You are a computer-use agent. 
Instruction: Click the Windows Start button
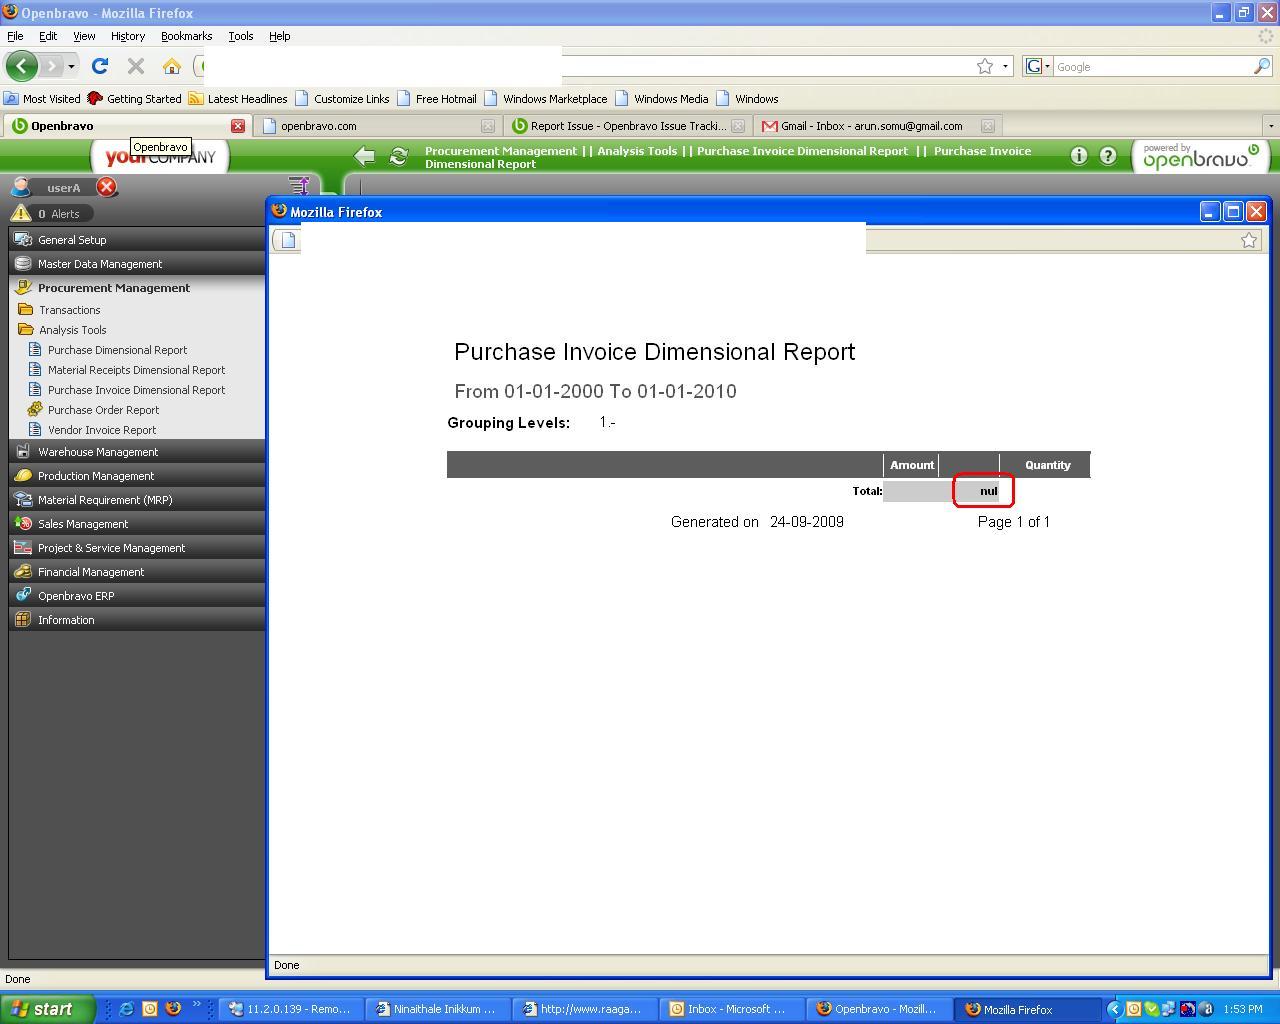(47, 1009)
